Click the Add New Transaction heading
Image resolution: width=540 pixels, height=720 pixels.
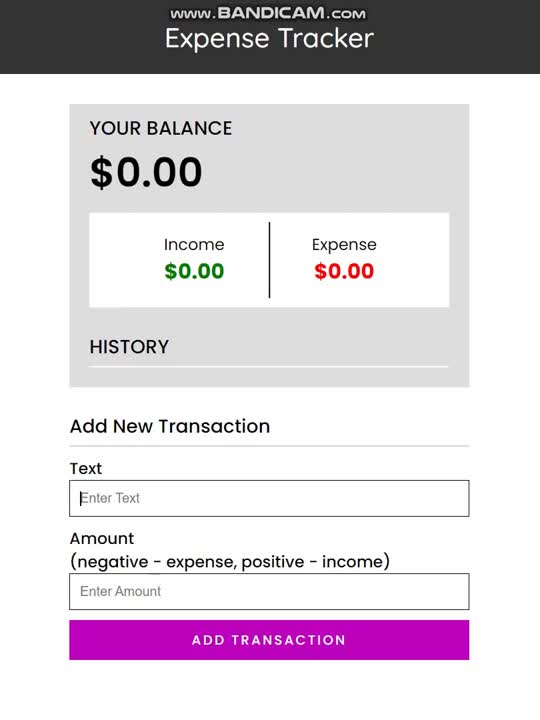pyautogui.click(x=170, y=426)
